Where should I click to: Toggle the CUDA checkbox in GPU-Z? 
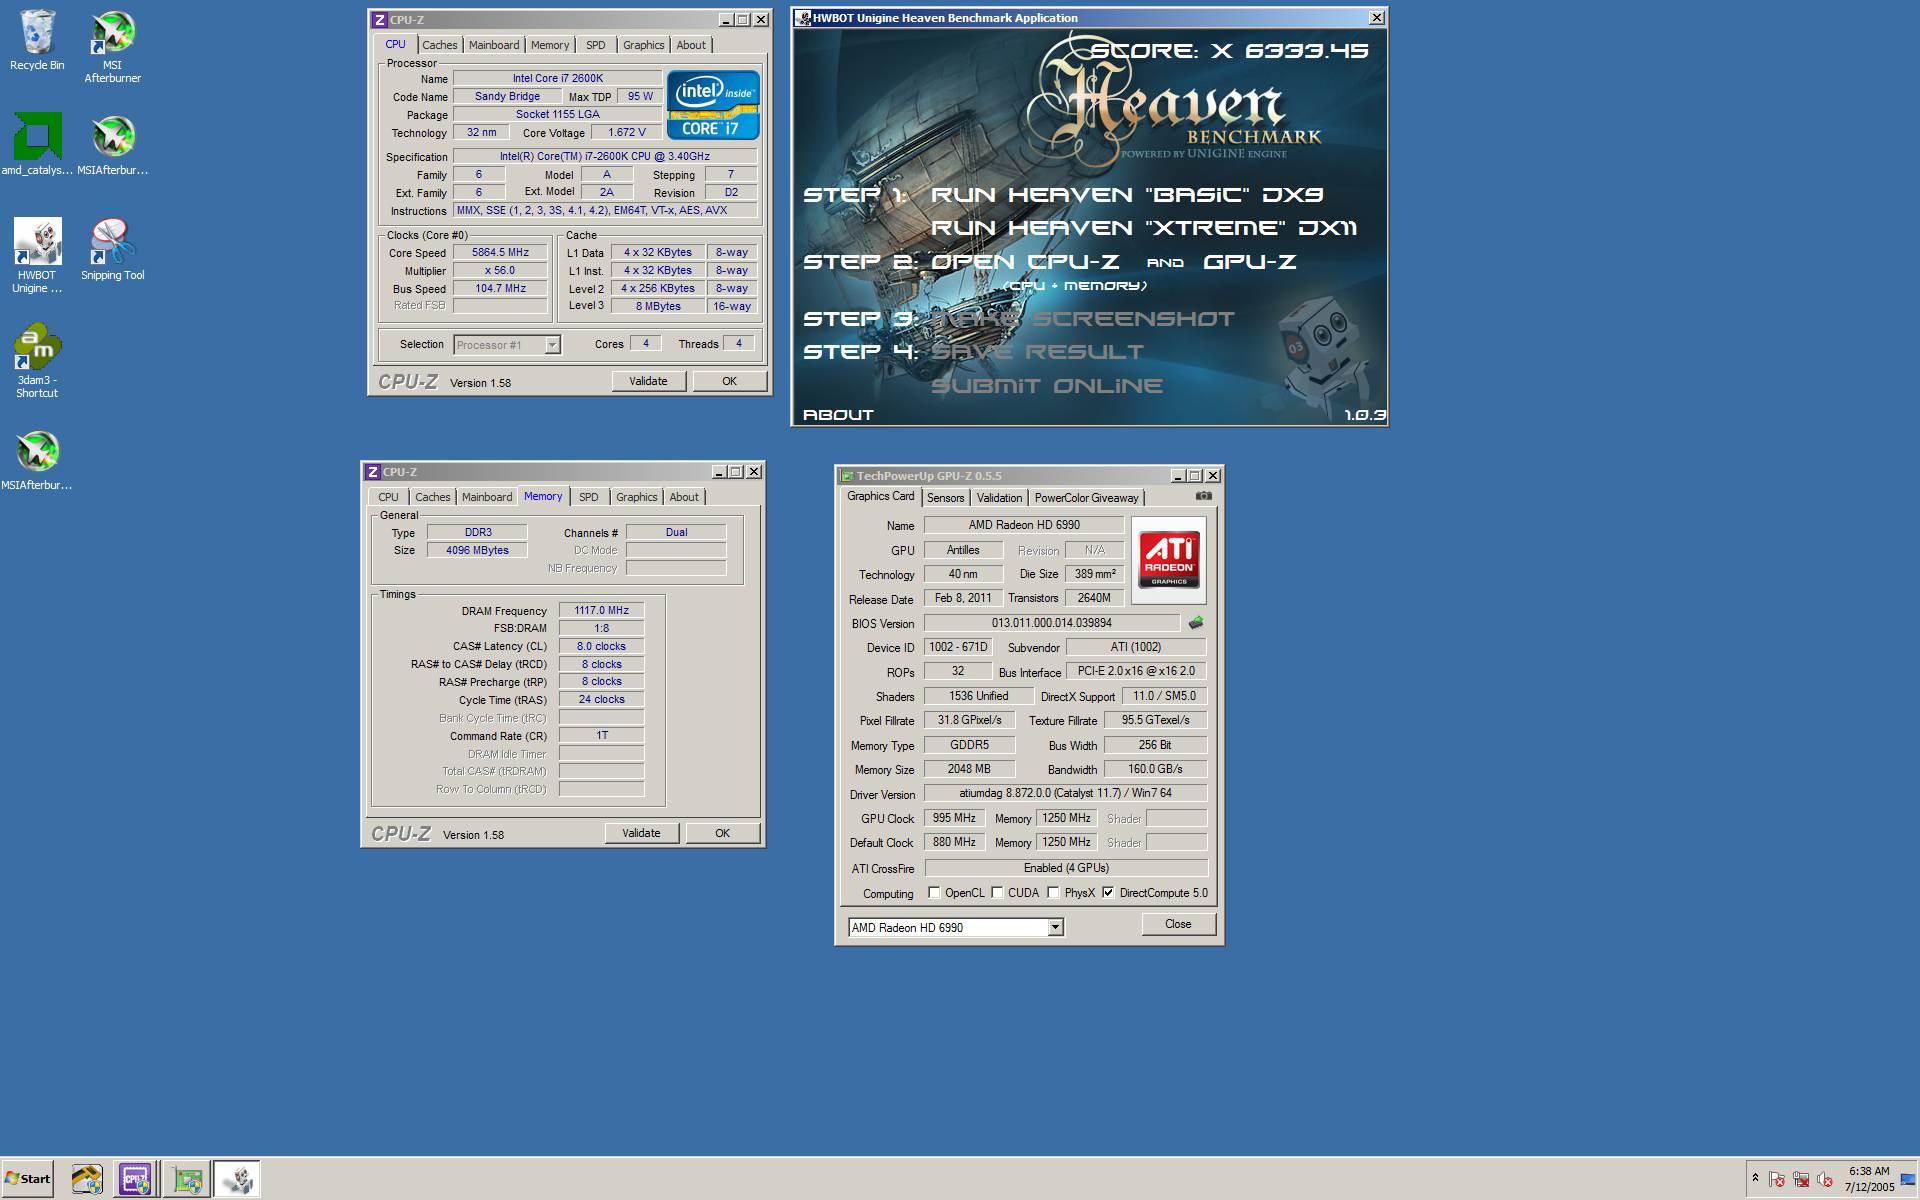997,893
